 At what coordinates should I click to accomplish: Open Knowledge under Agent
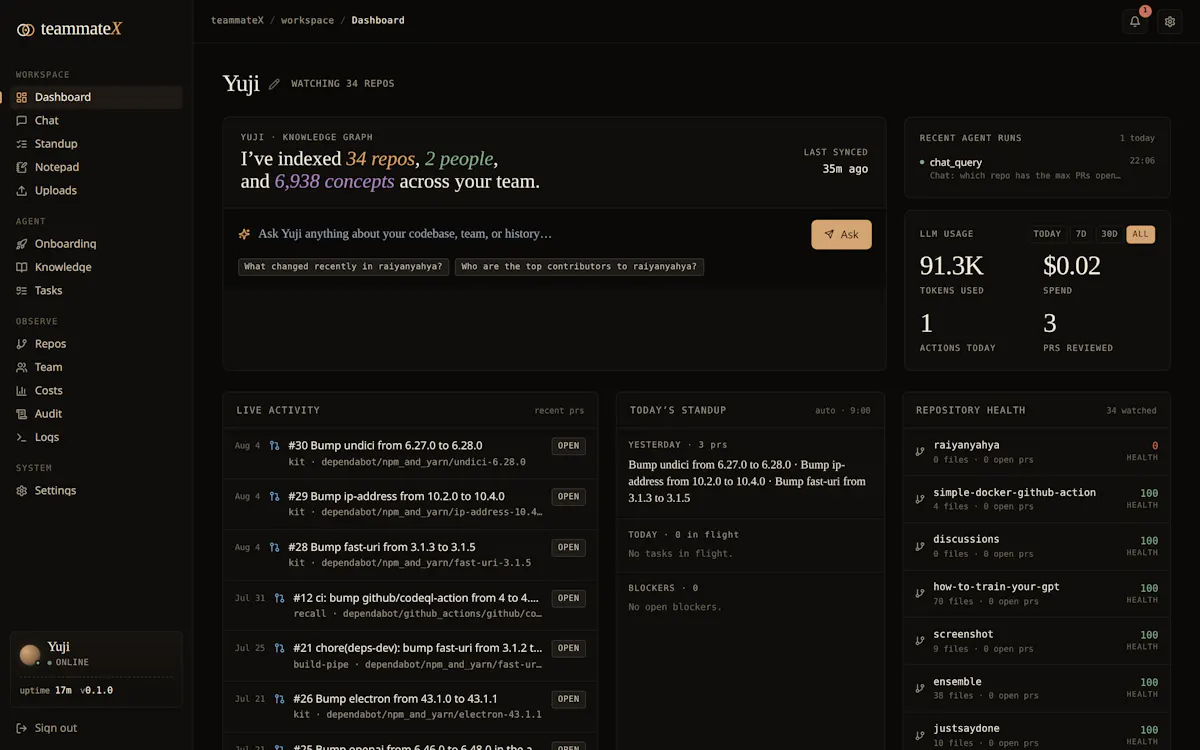pyautogui.click(x=96, y=267)
